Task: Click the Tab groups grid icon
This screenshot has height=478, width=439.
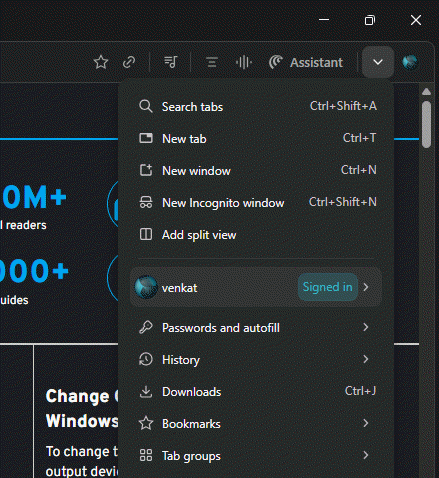Action: tap(146, 455)
